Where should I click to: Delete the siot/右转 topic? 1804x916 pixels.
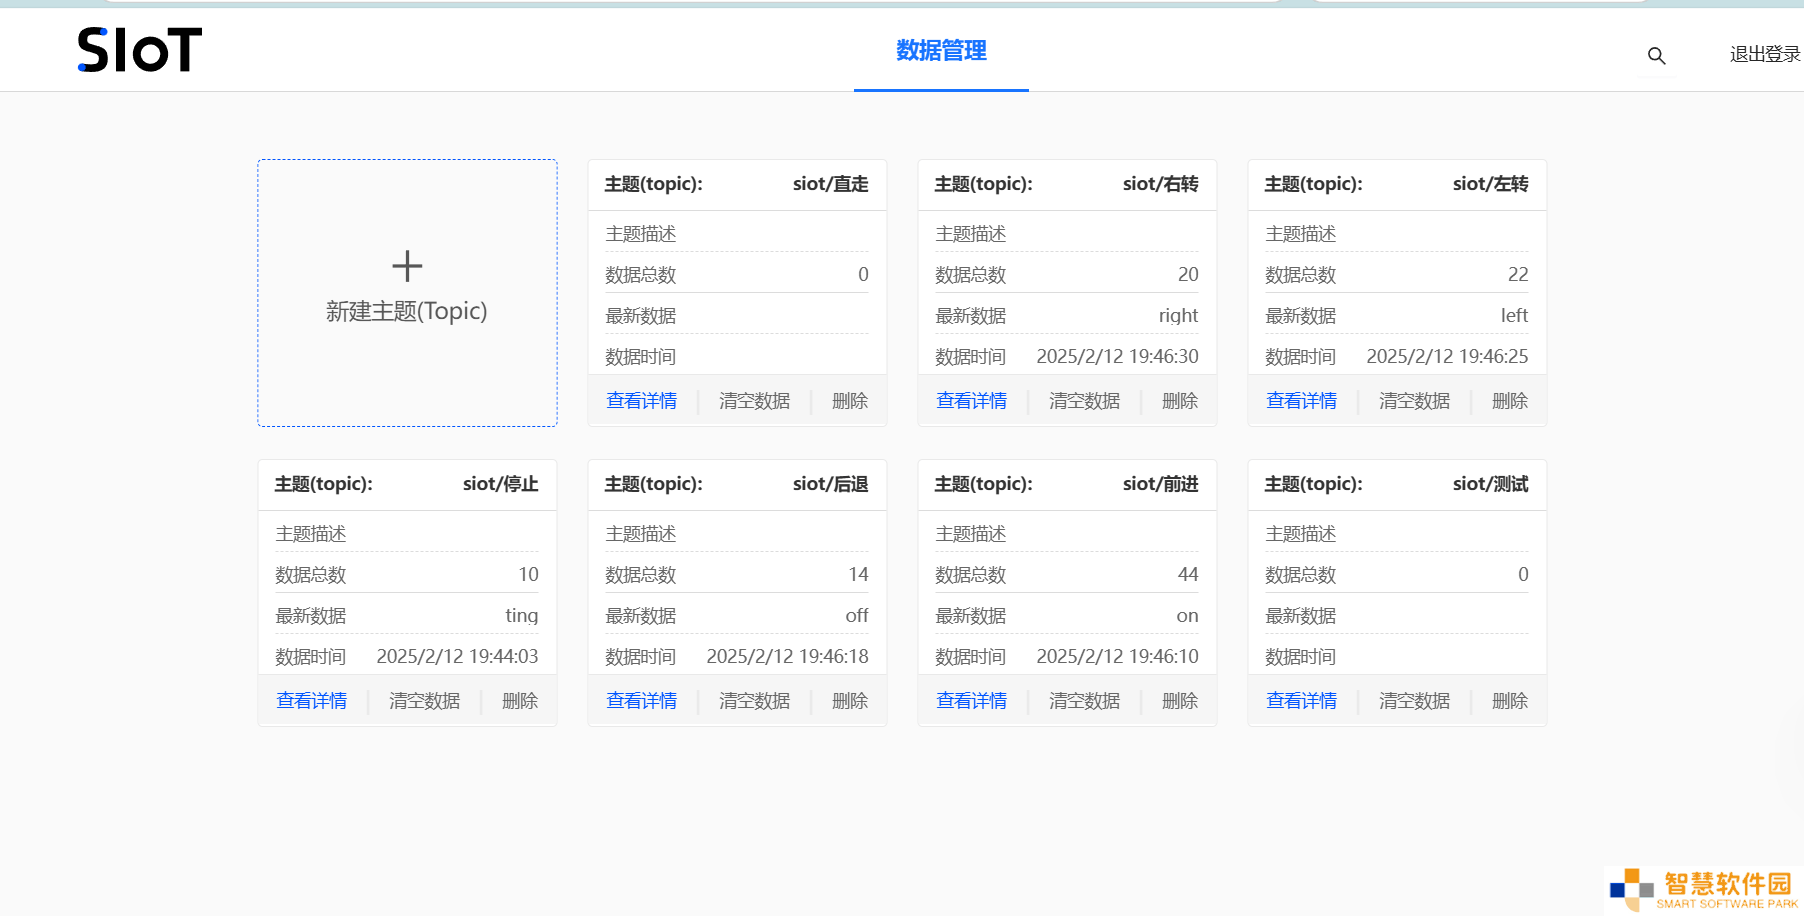click(x=1180, y=401)
